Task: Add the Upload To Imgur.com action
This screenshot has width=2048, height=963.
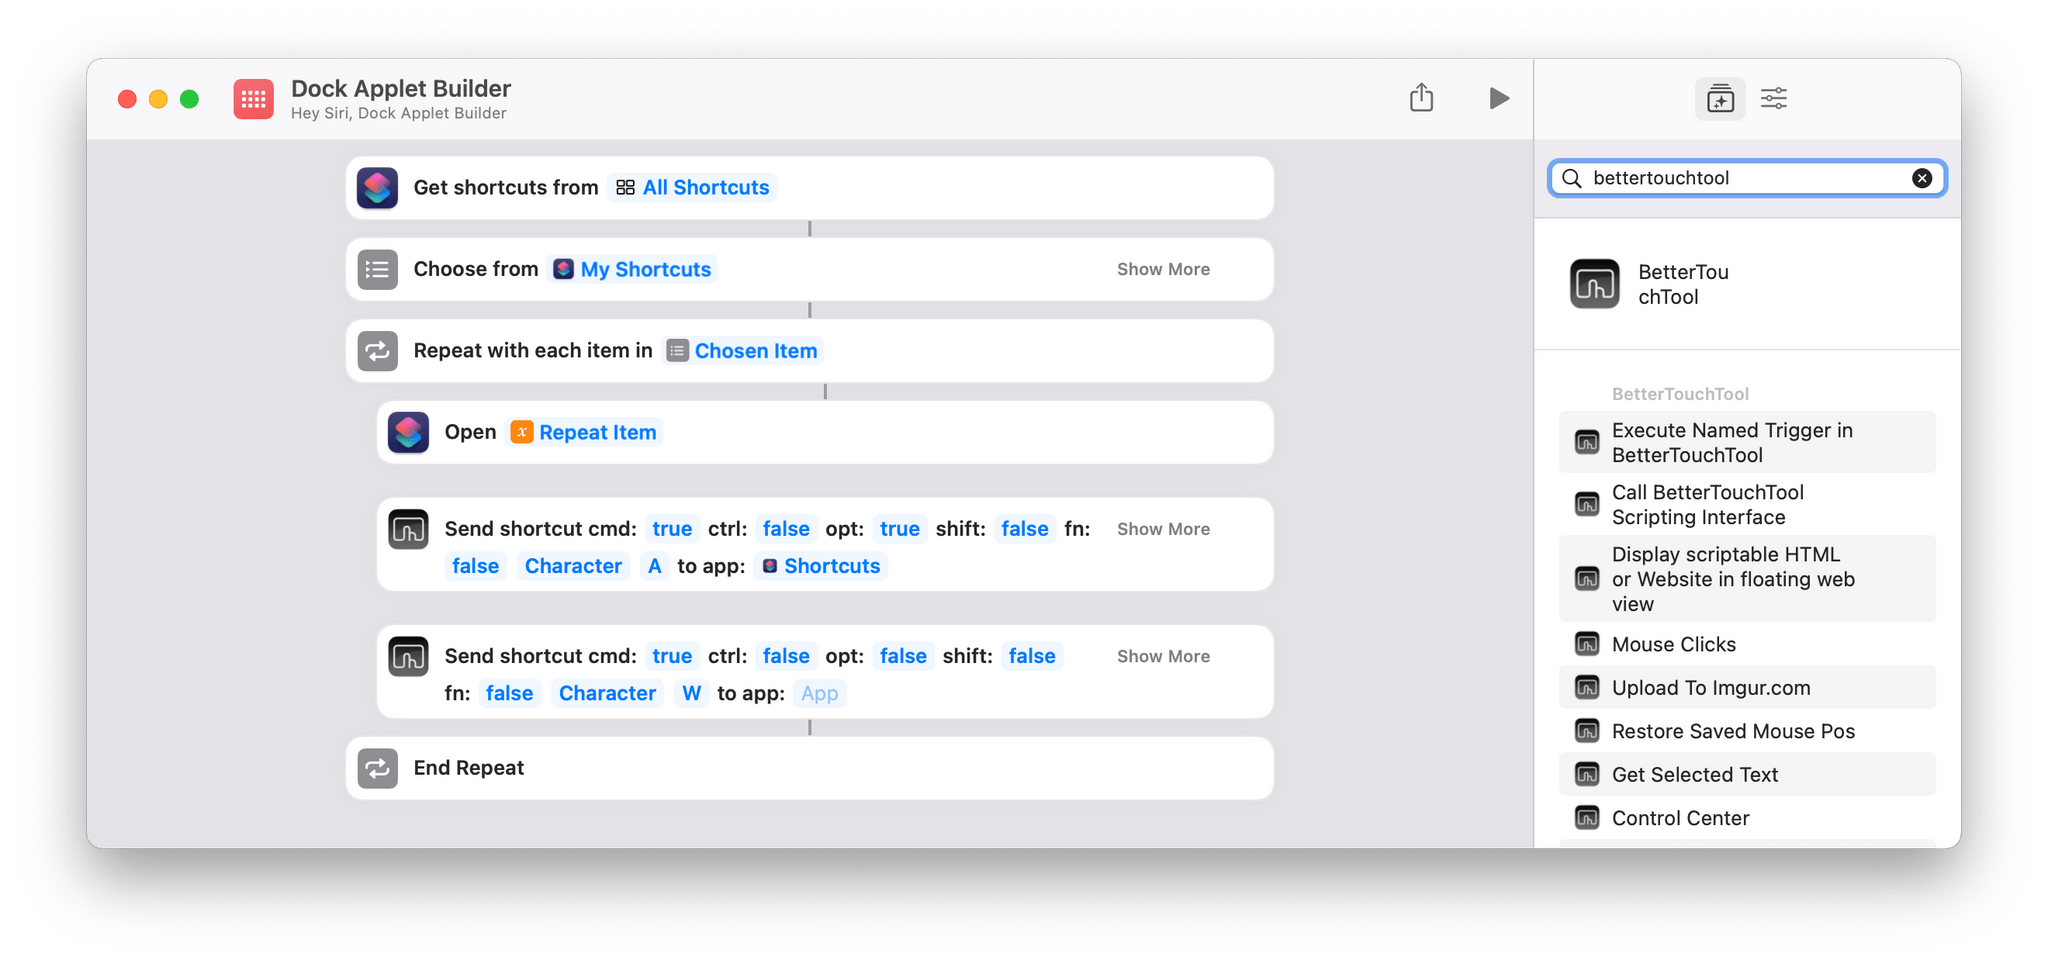Action: click(x=1747, y=687)
